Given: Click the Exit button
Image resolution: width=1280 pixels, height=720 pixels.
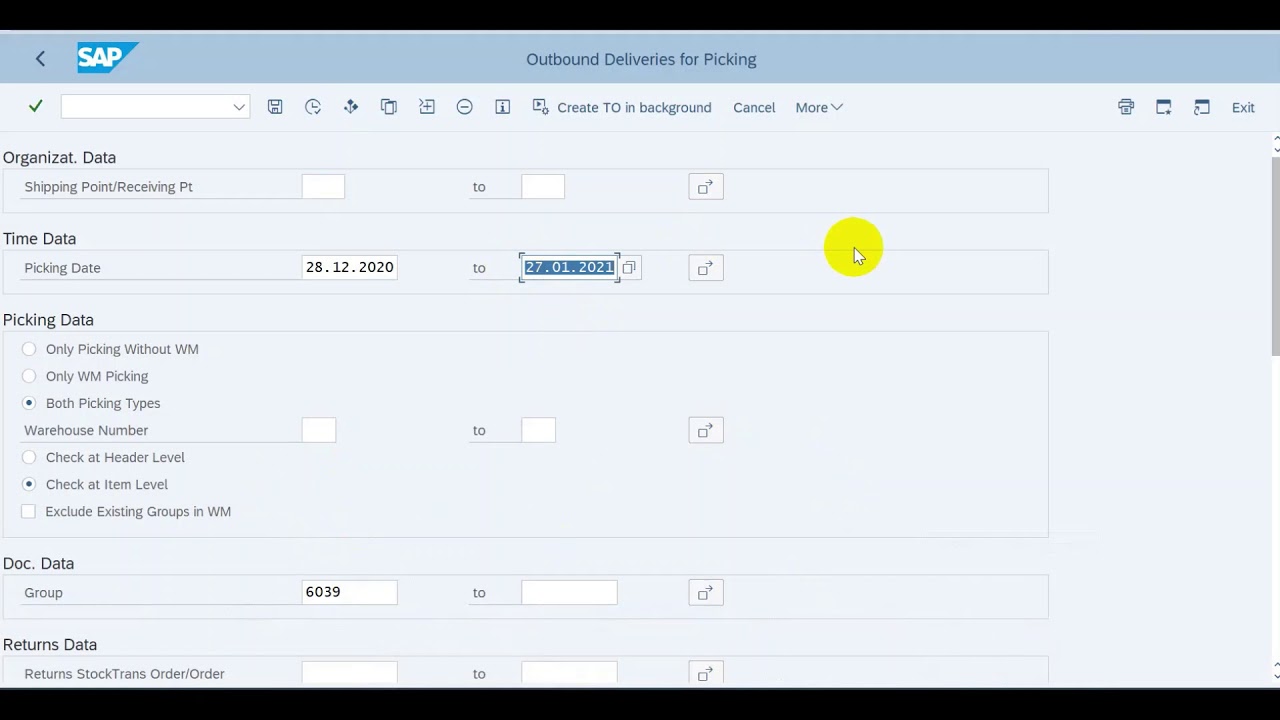Looking at the screenshot, I should [1243, 107].
